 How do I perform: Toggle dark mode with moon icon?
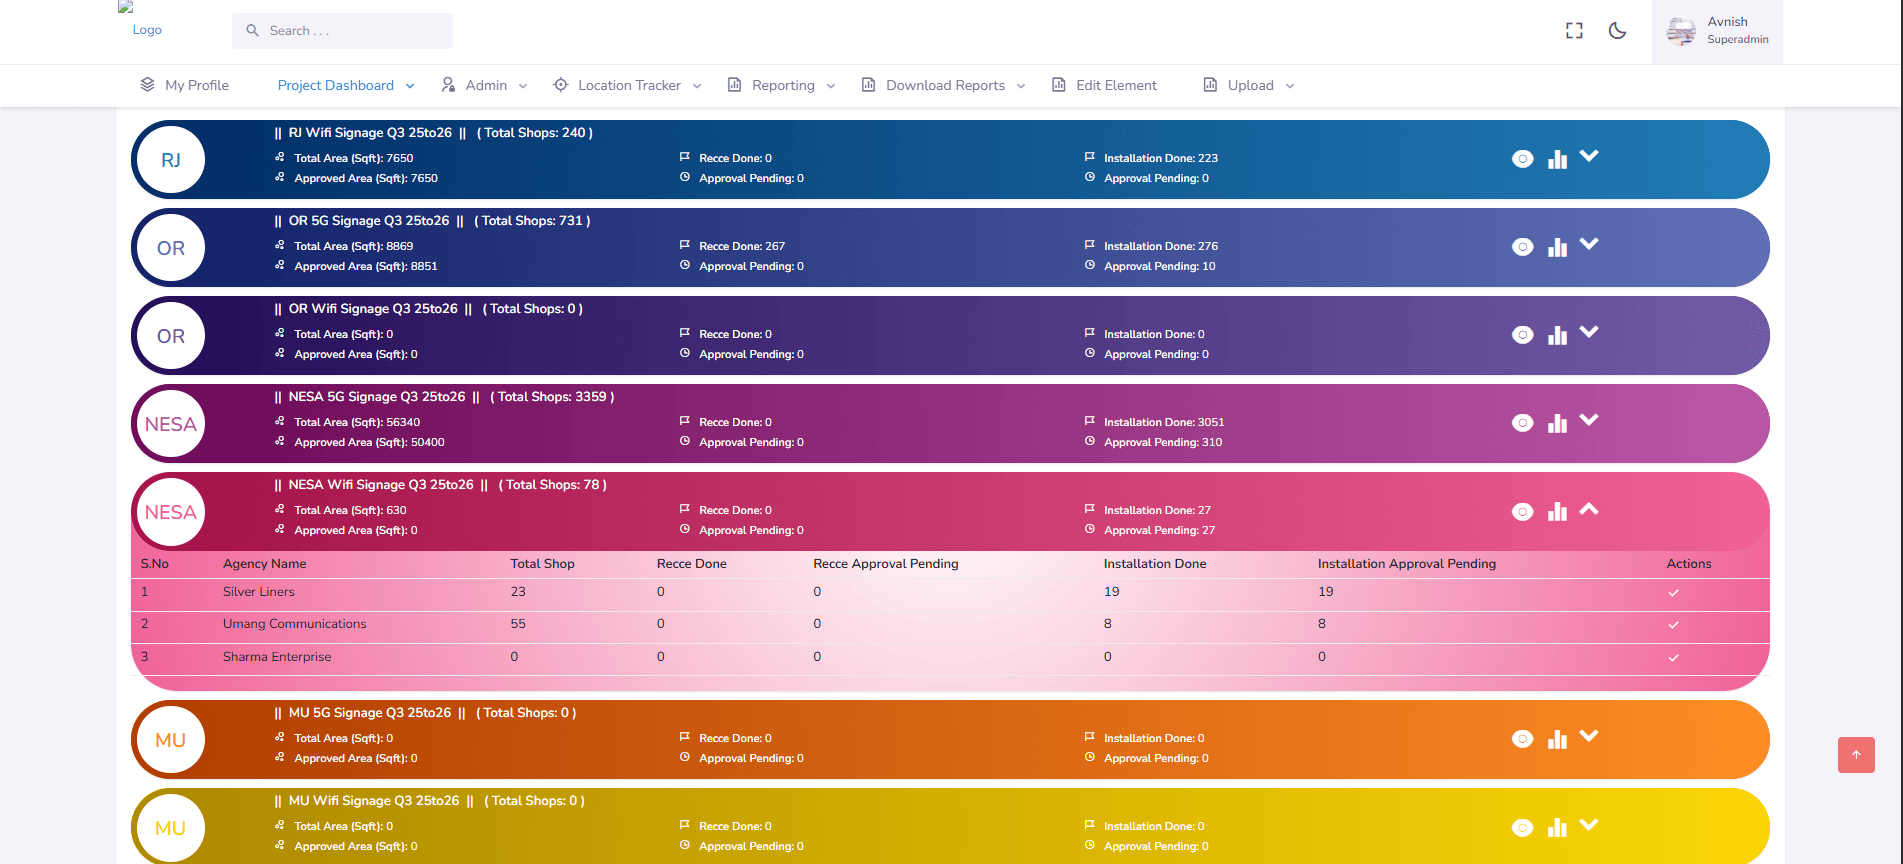[1617, 31]
